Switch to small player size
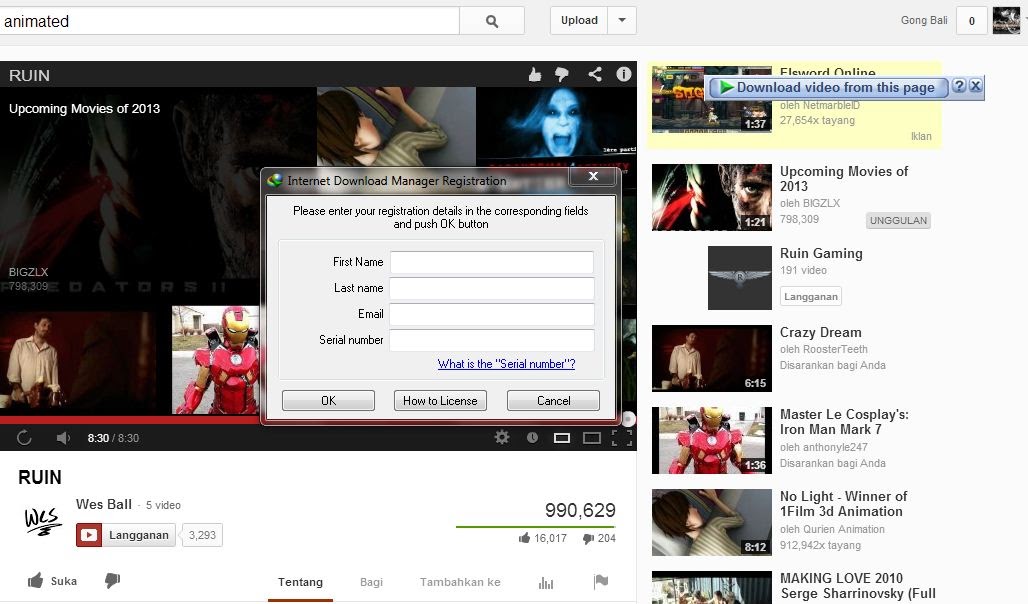The width and height of the screenshot is (1028, 604). click(562, 437)
